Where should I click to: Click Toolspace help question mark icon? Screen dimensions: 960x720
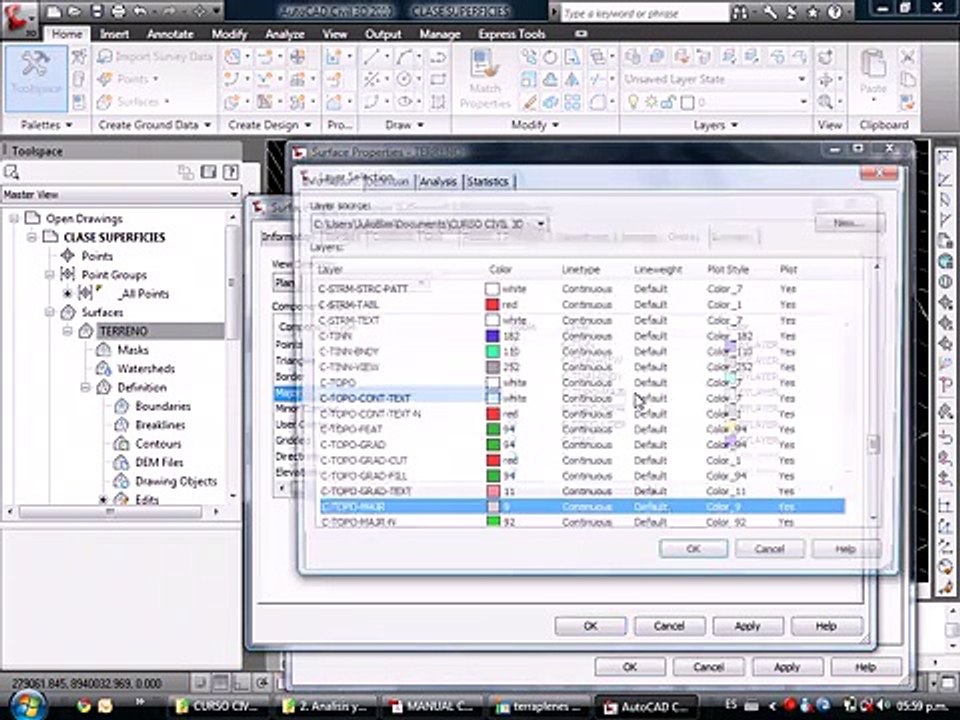tap(230, 172)
